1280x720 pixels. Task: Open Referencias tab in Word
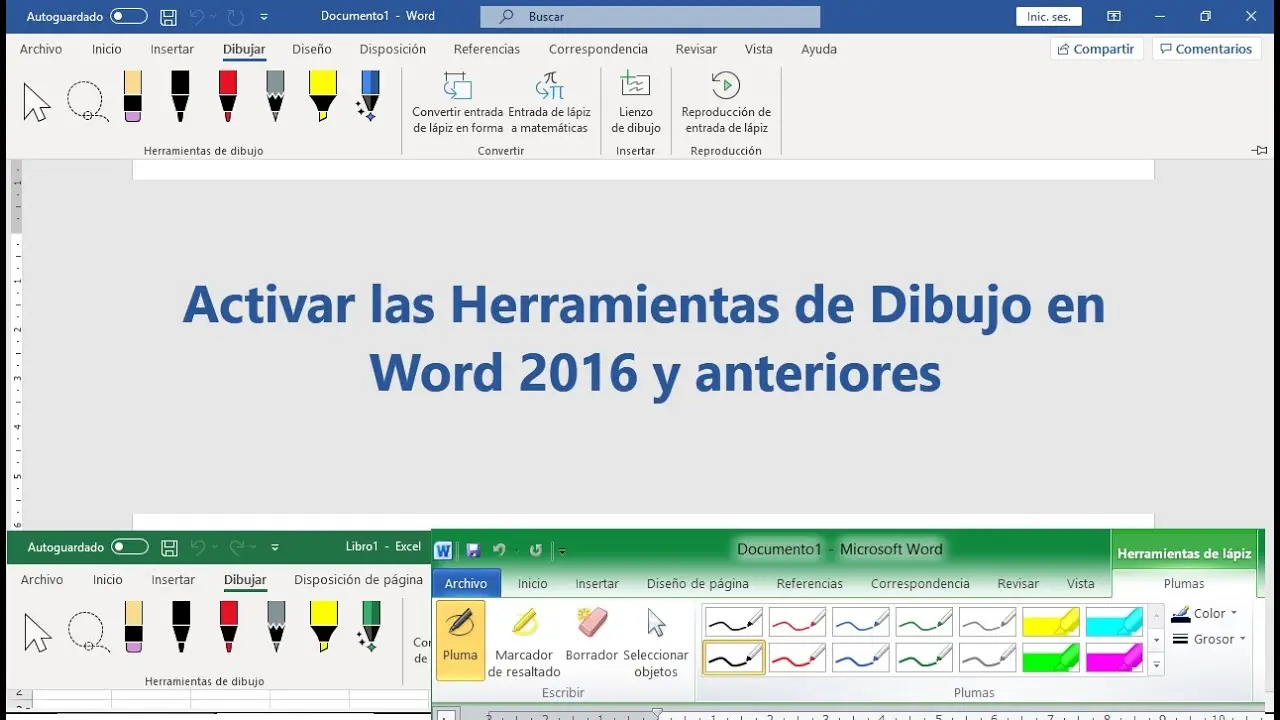(x=487, y=49)
